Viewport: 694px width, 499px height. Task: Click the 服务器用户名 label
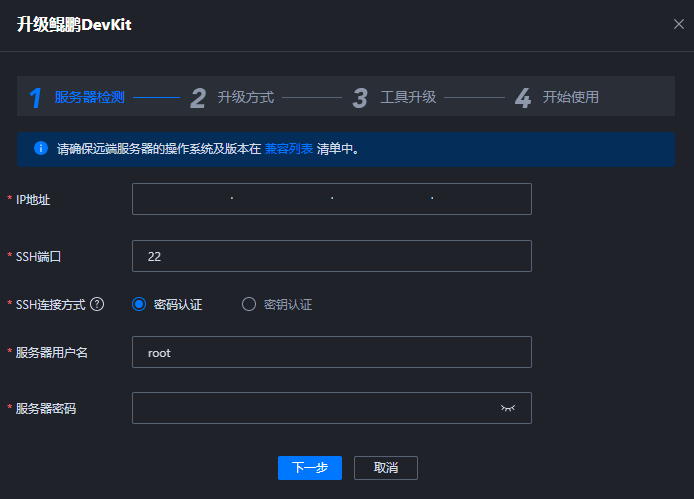tap(51, 352)
